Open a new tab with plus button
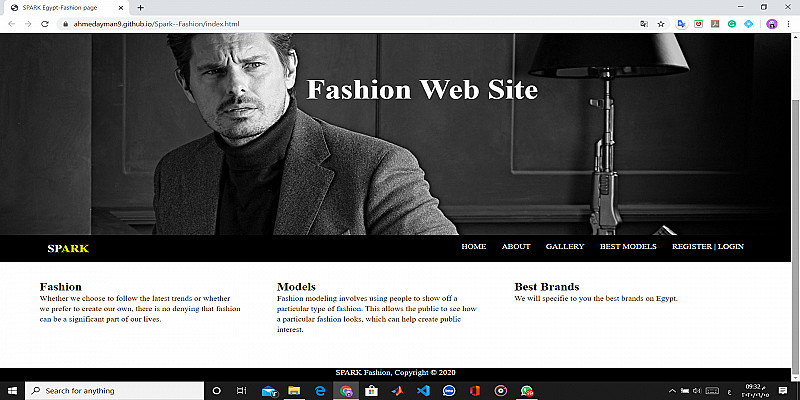The image size is (800, 400). [x=140, y=8]
